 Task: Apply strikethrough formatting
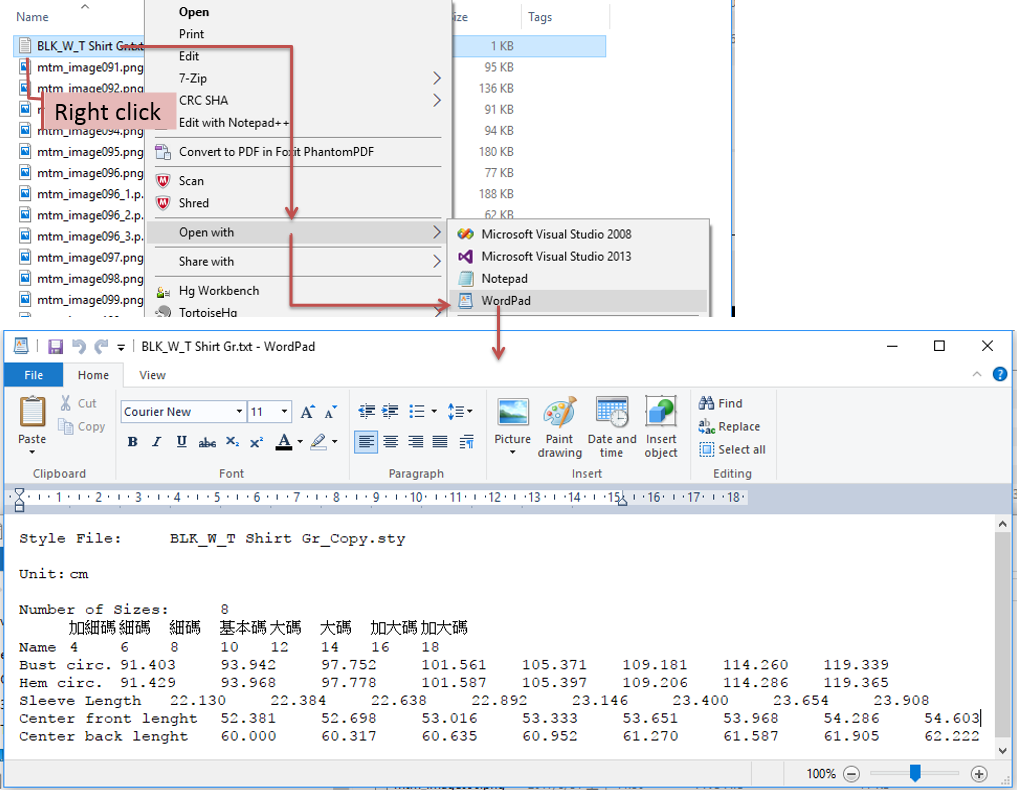tap(207, 442)
